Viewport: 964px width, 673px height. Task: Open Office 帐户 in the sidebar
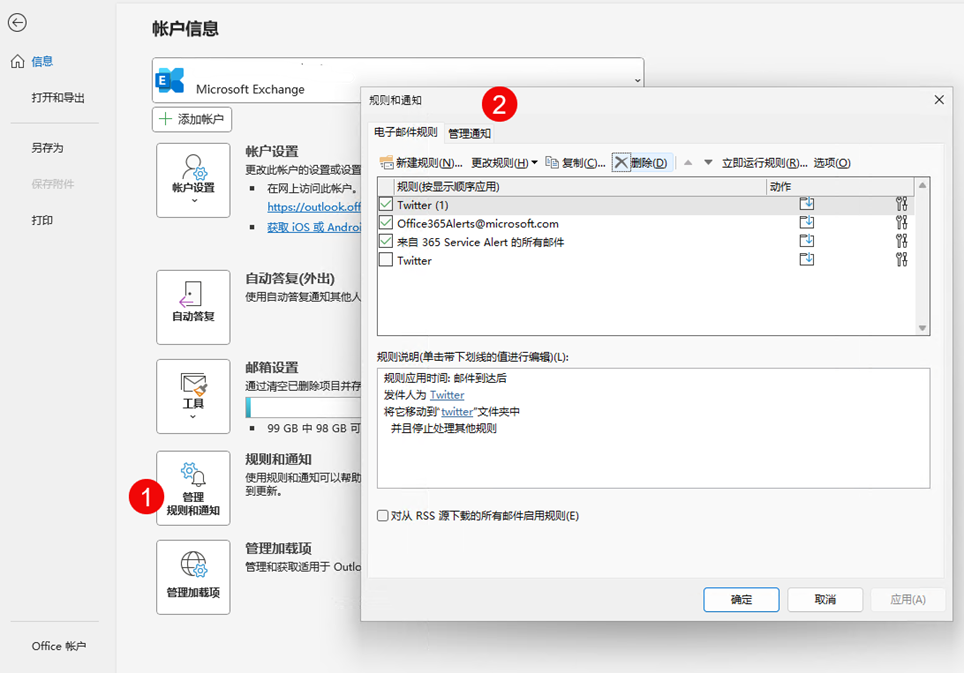[58, 646]
